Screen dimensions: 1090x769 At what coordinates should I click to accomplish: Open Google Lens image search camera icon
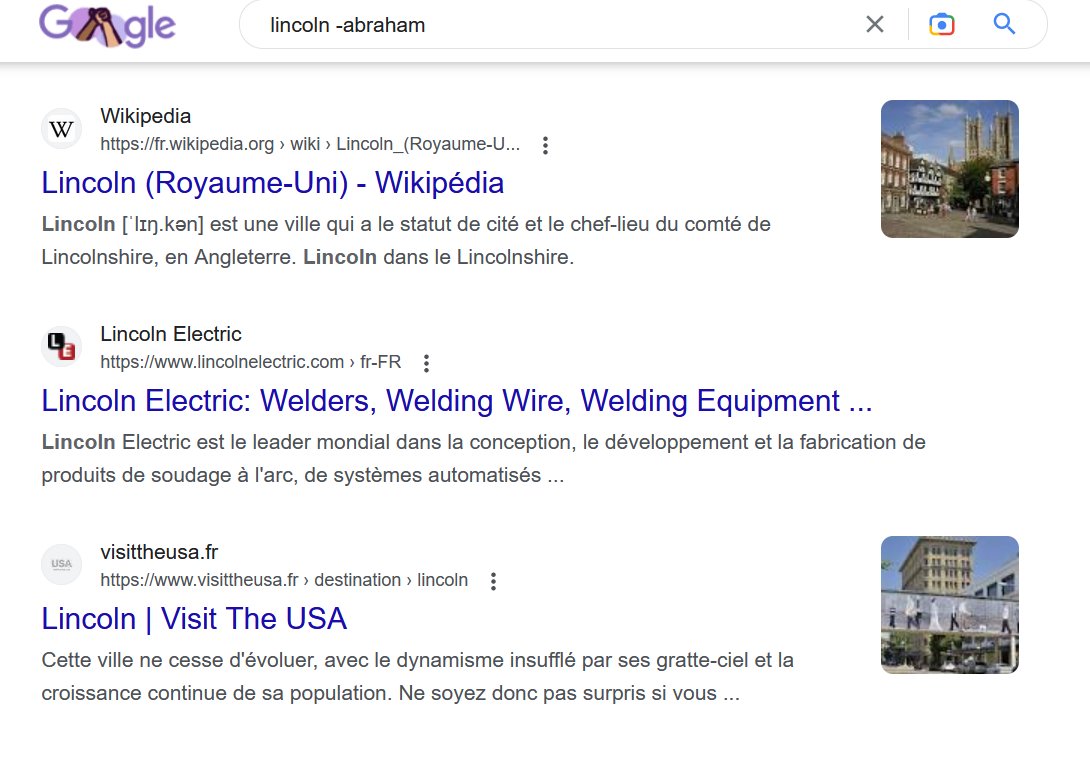pyautogui.click(x=941, y=24)
